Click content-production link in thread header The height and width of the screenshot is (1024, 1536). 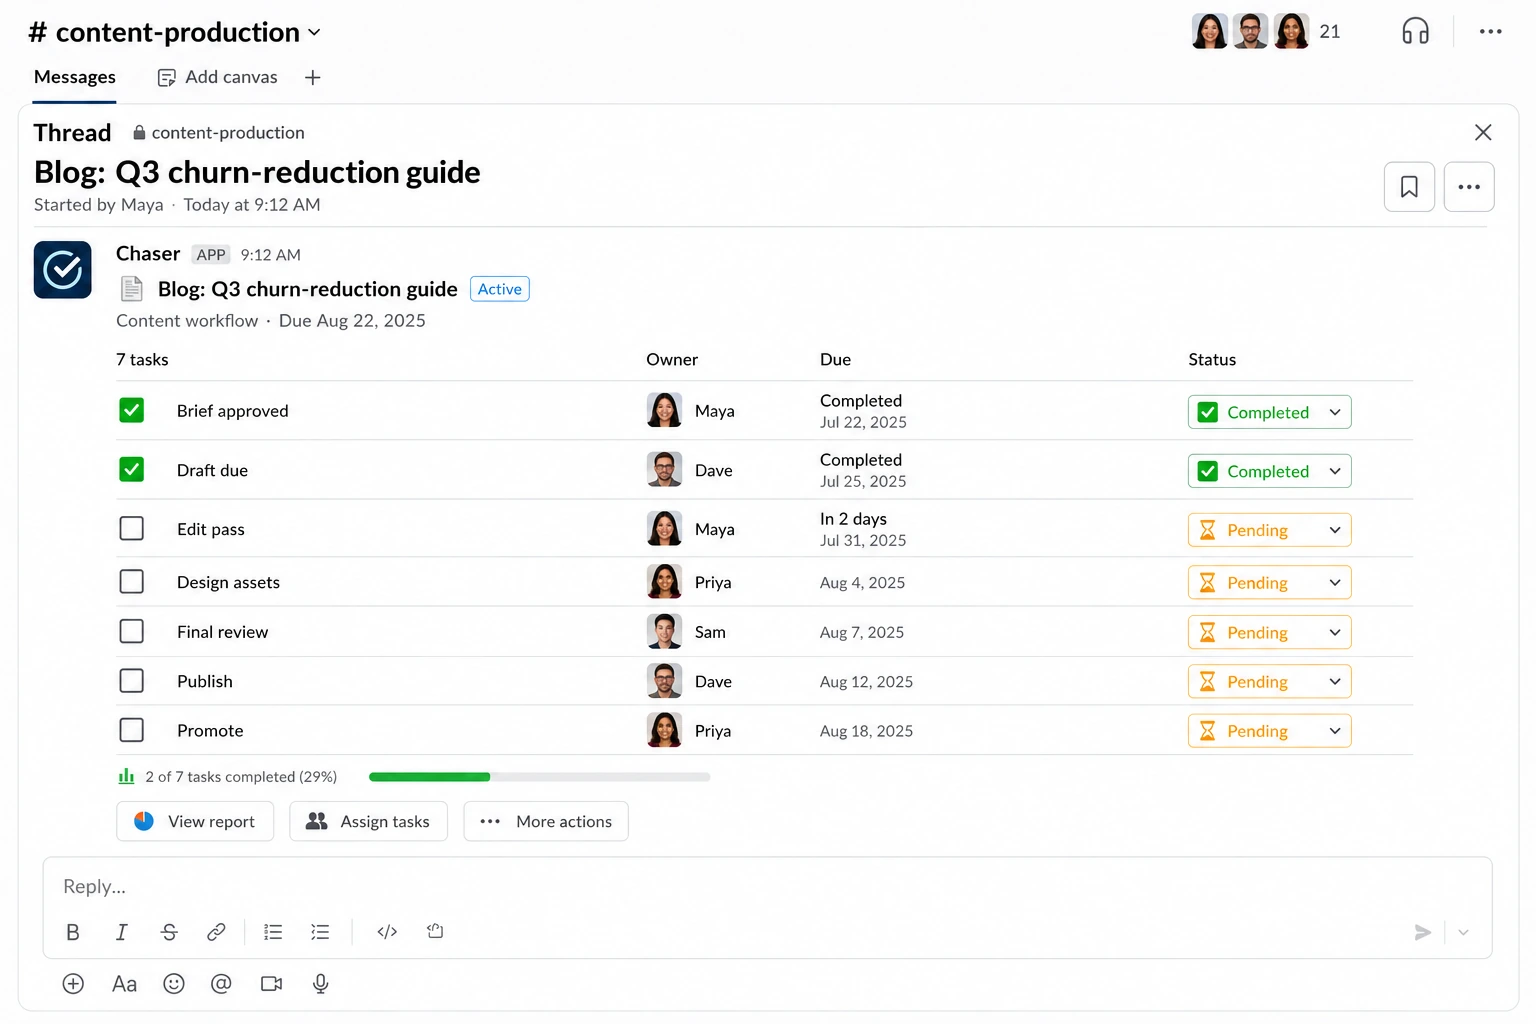[x=219, y=133]
